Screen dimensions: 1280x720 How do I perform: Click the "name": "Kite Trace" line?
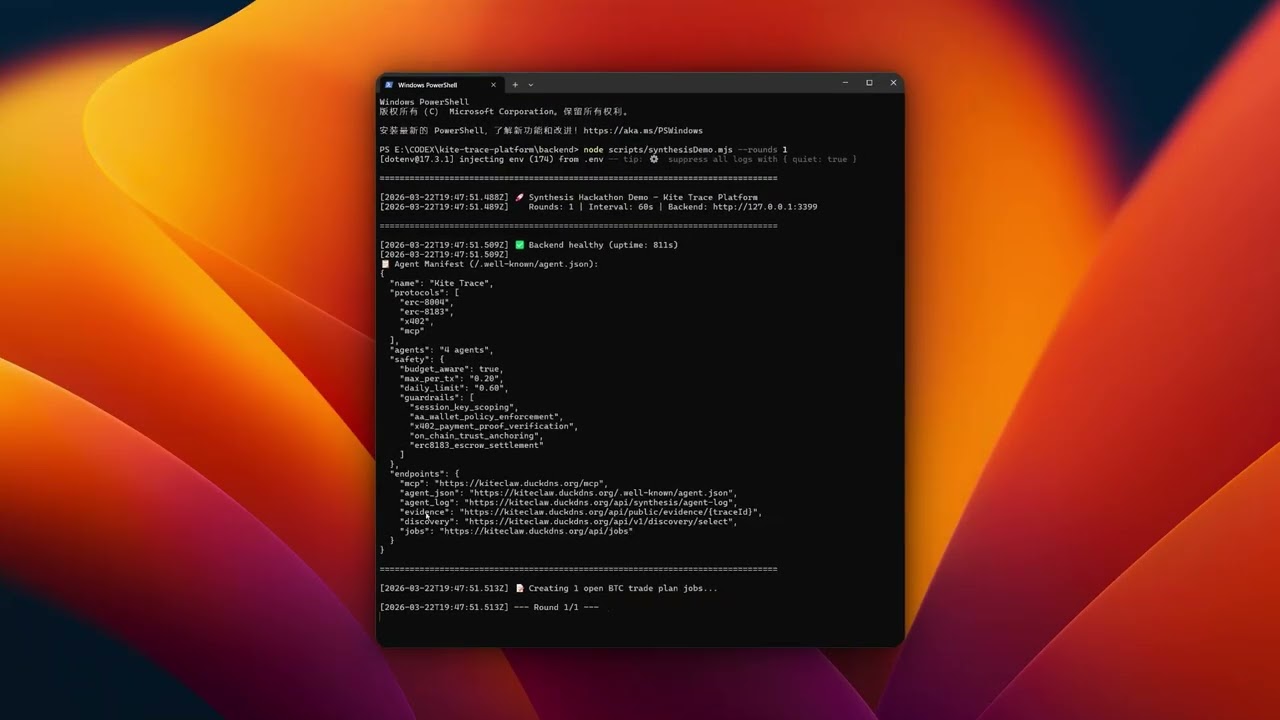(x=441, y=283)
